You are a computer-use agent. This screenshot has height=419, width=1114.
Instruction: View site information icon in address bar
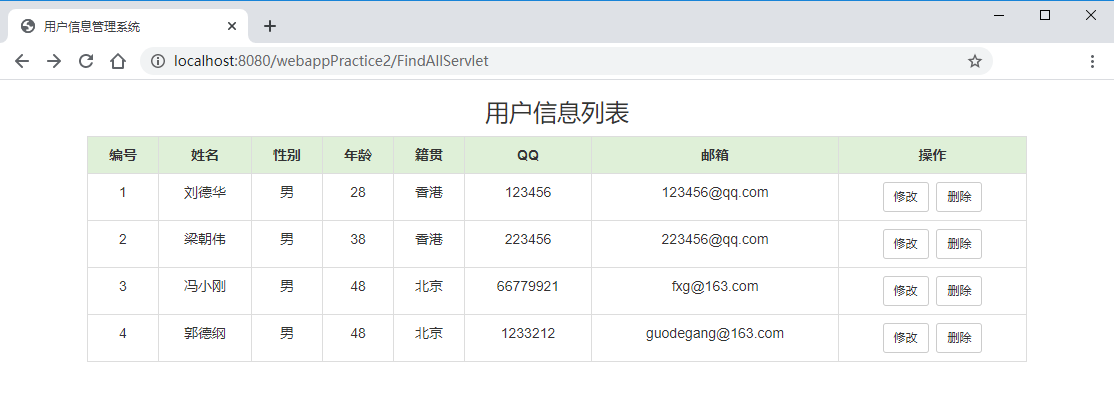point(158,61)
